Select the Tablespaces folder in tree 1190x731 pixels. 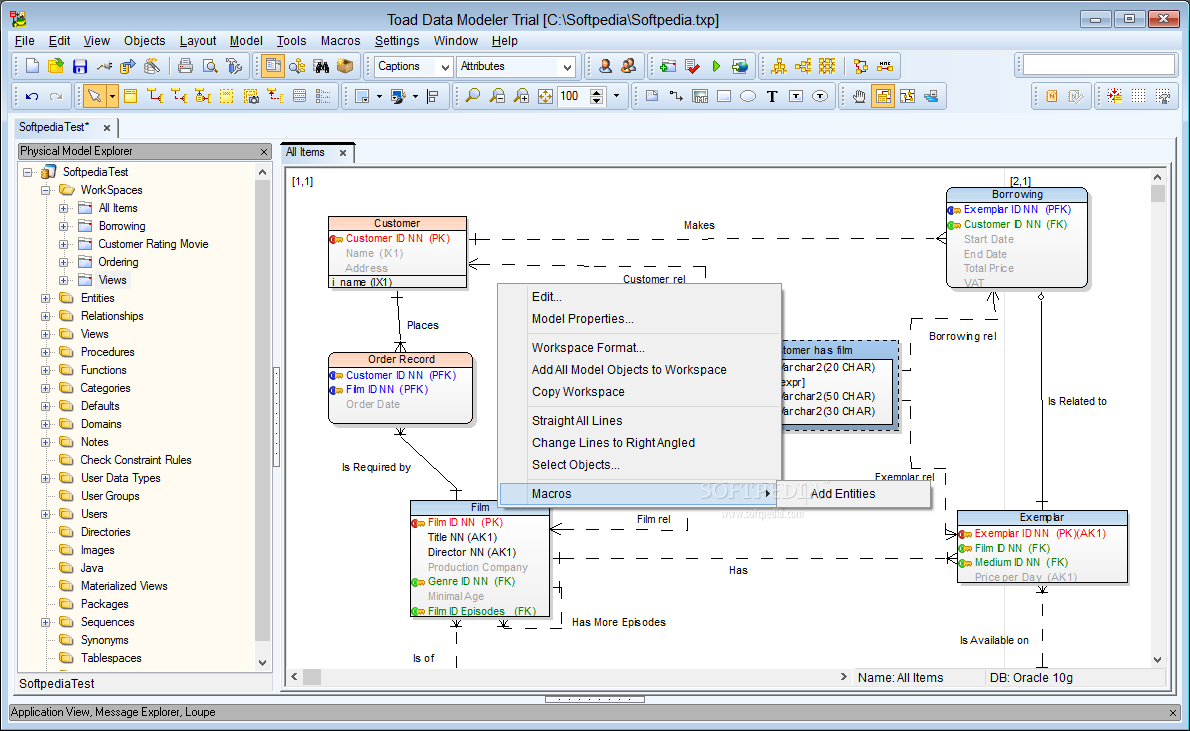(111, 658)
